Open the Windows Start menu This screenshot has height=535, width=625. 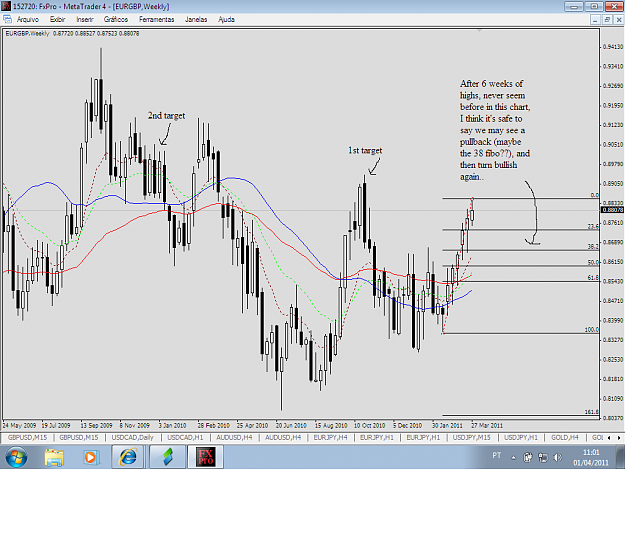coord(16,457)
